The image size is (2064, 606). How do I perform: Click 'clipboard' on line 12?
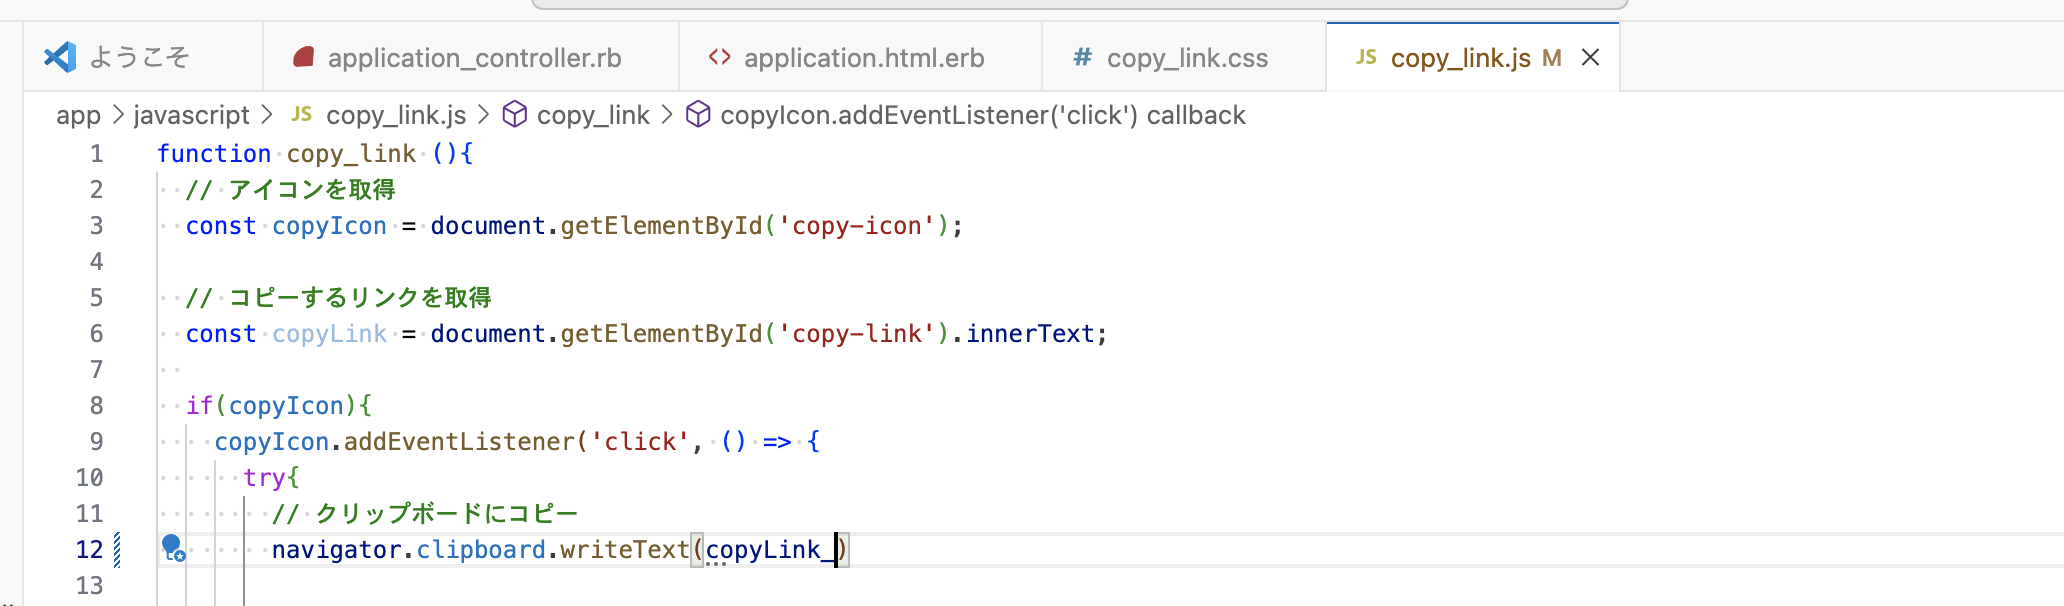(481, 549)
